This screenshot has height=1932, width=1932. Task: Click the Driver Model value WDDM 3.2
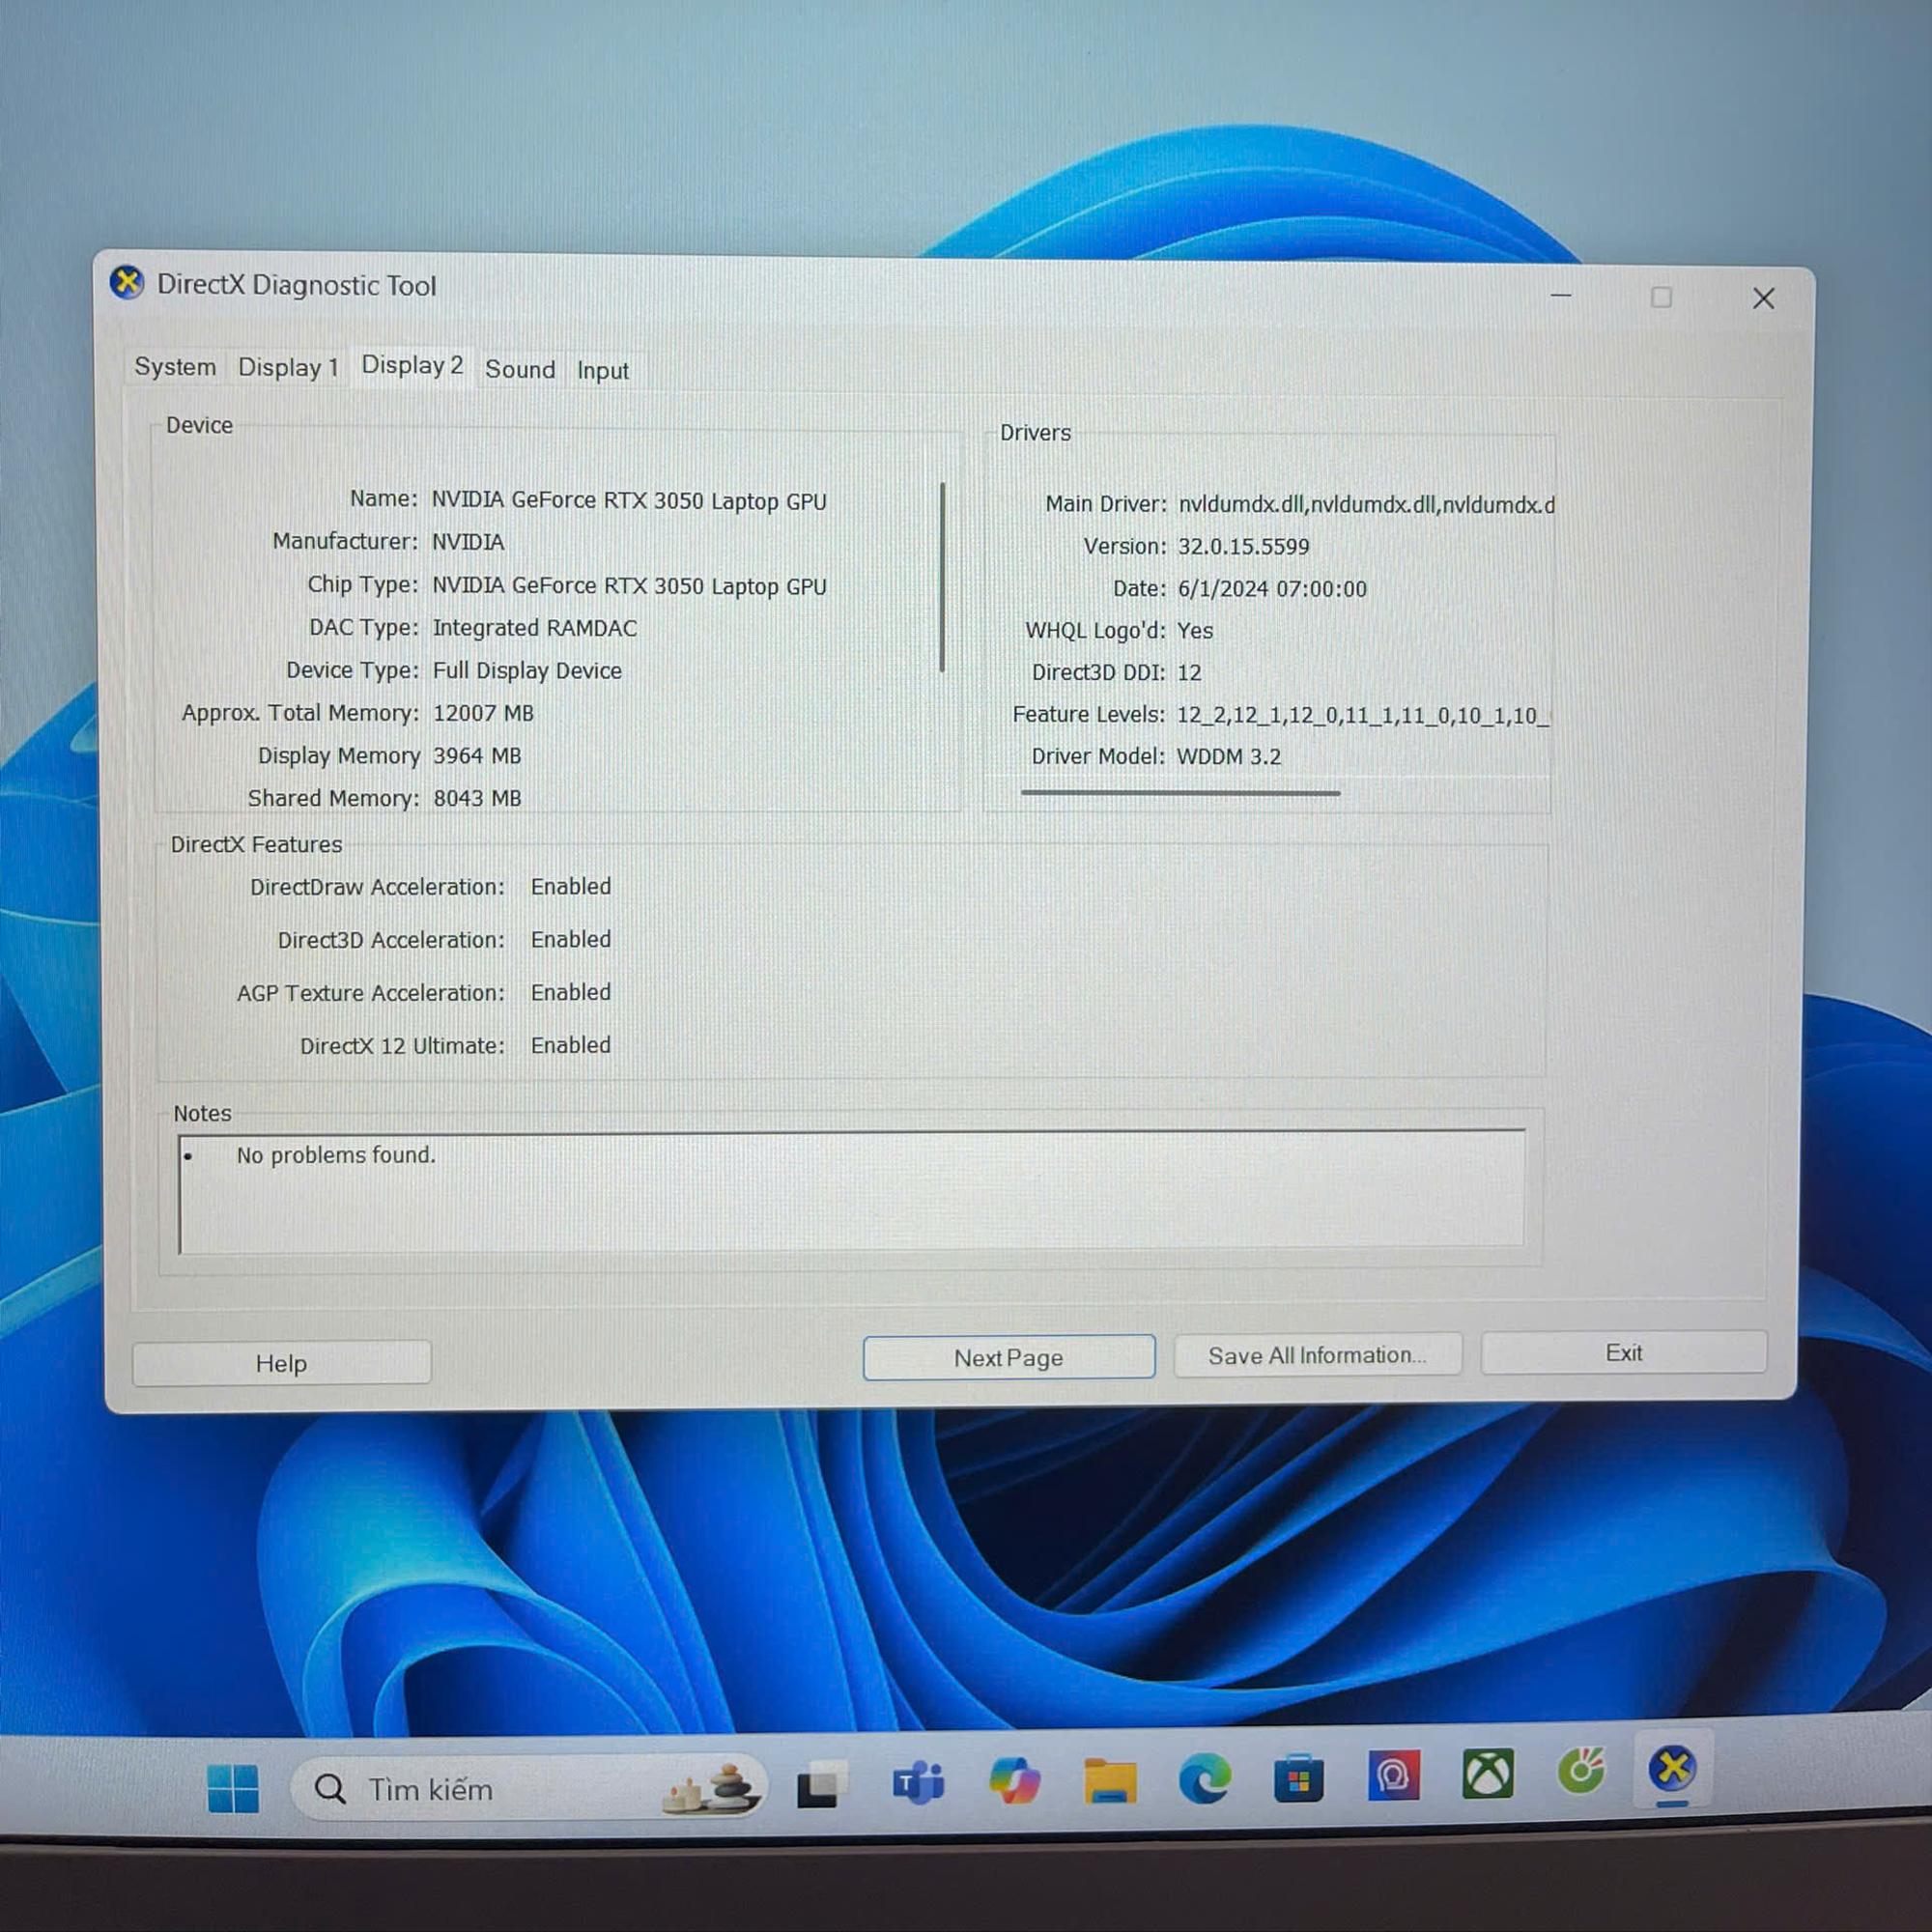(1228, 756)
